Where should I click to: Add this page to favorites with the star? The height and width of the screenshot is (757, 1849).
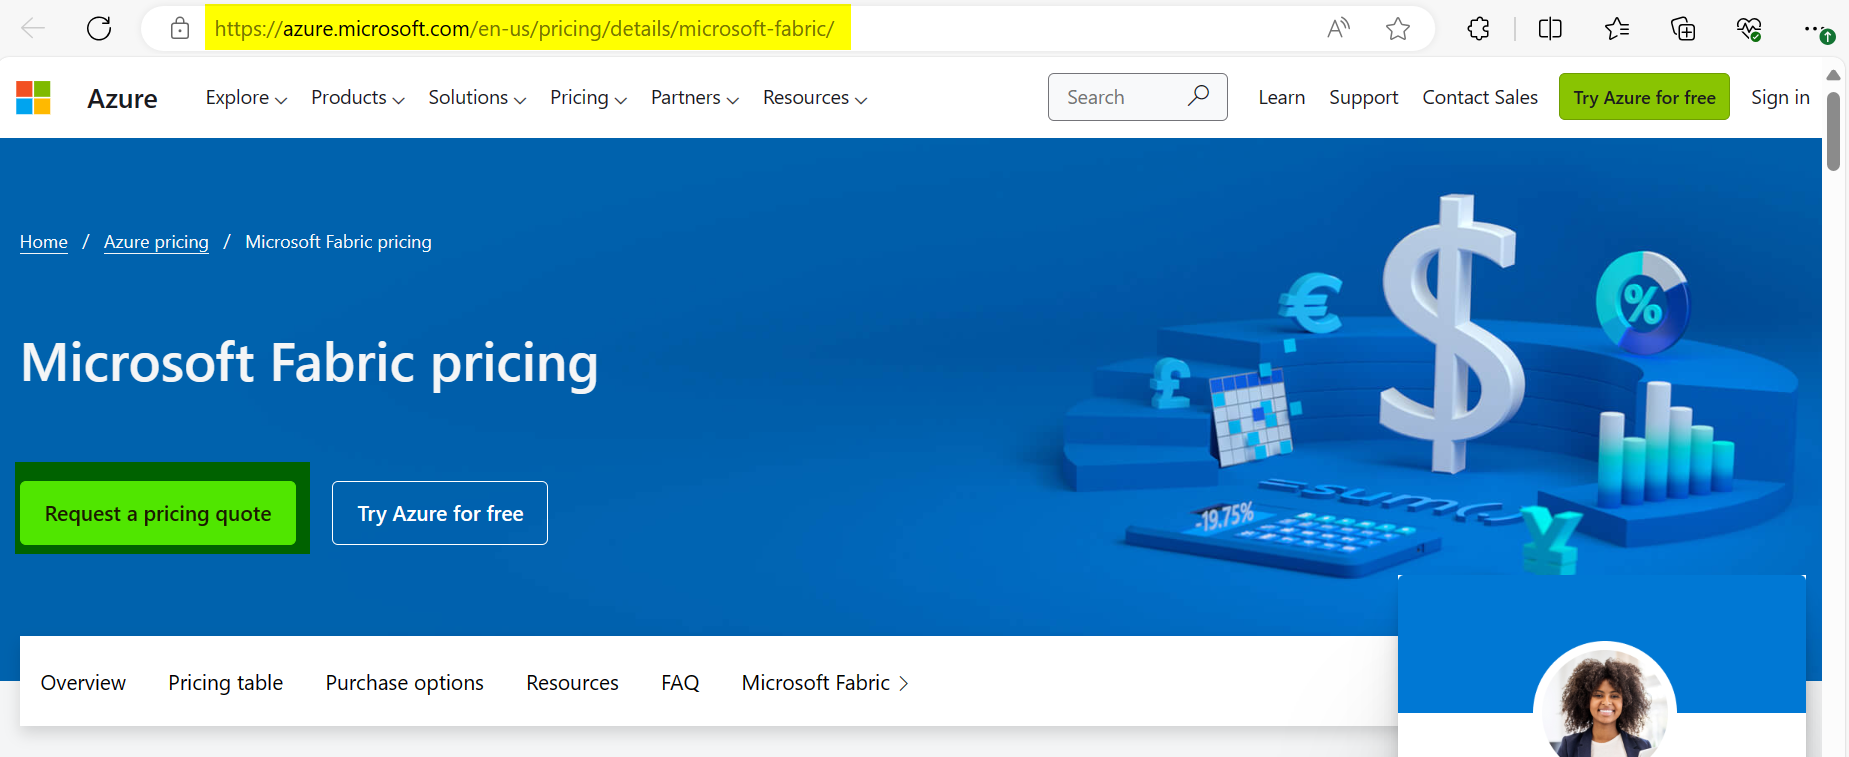click(1398, 28)
